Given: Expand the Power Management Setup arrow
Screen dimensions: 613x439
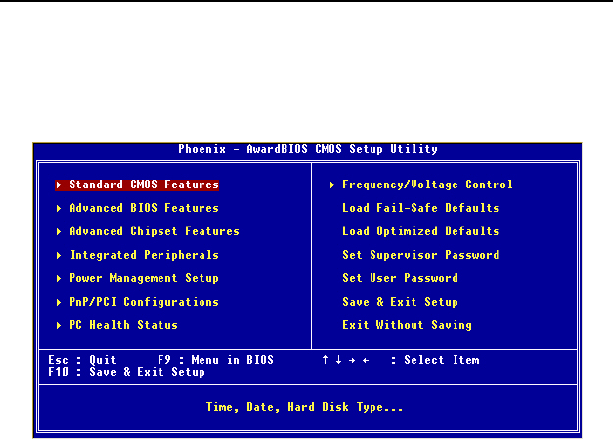Looking at the screenshot, I should pyautogui.click(x=60, y=278).
